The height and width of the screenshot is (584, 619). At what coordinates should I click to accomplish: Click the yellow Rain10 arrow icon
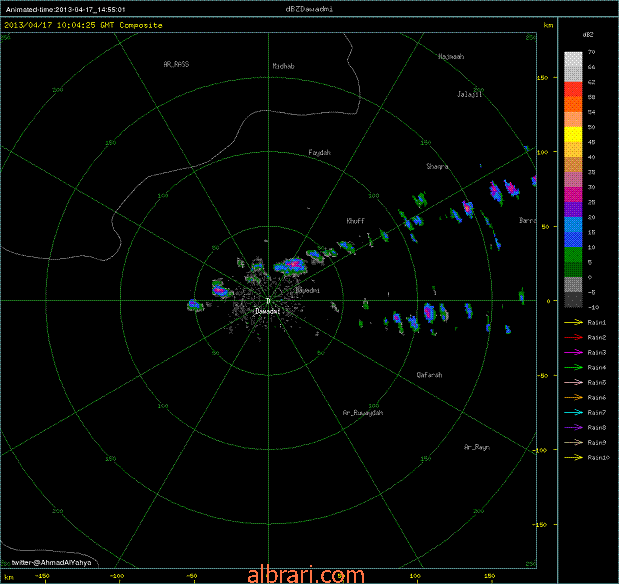(x=574, y=457)
